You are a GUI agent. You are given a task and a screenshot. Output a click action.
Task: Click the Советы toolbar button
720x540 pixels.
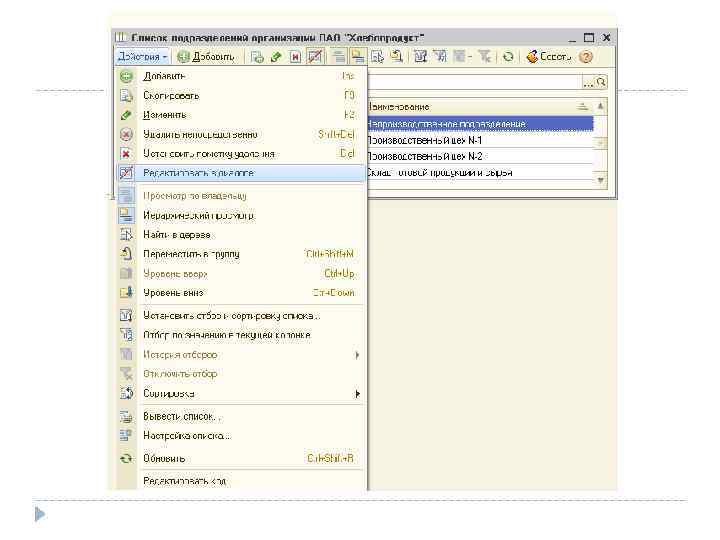click(x=549, y=56)
